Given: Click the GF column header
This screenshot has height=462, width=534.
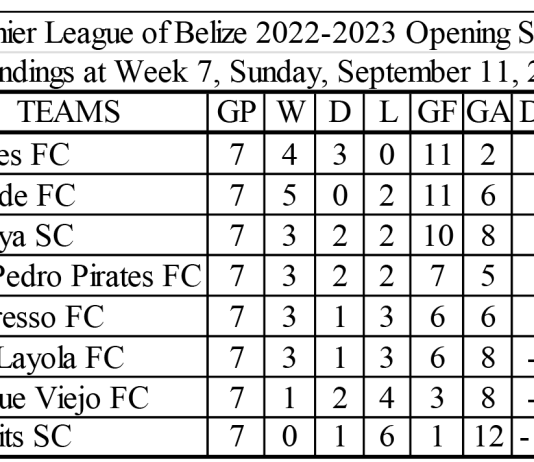Looking at the screenshot, I should pos(437,112).
